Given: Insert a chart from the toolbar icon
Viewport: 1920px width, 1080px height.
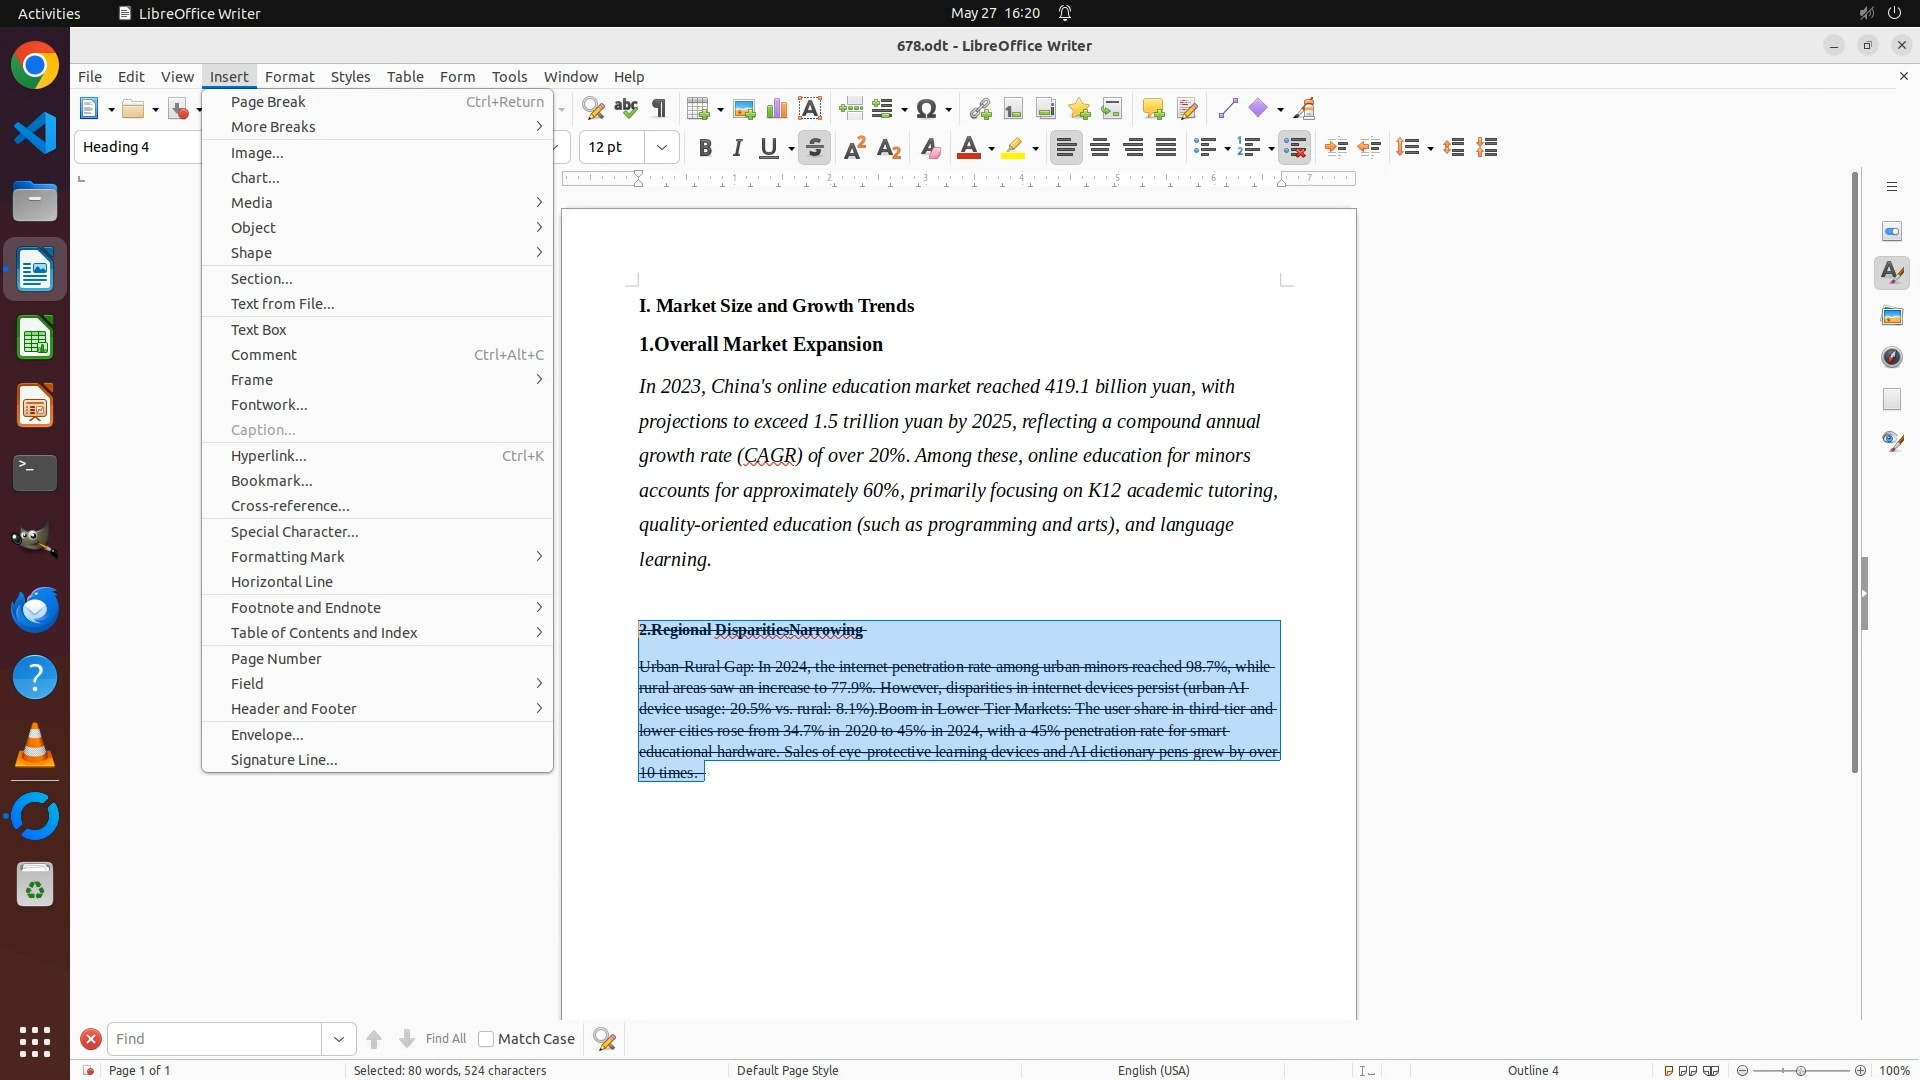Looking at the screenshot, I should point(777,109).
